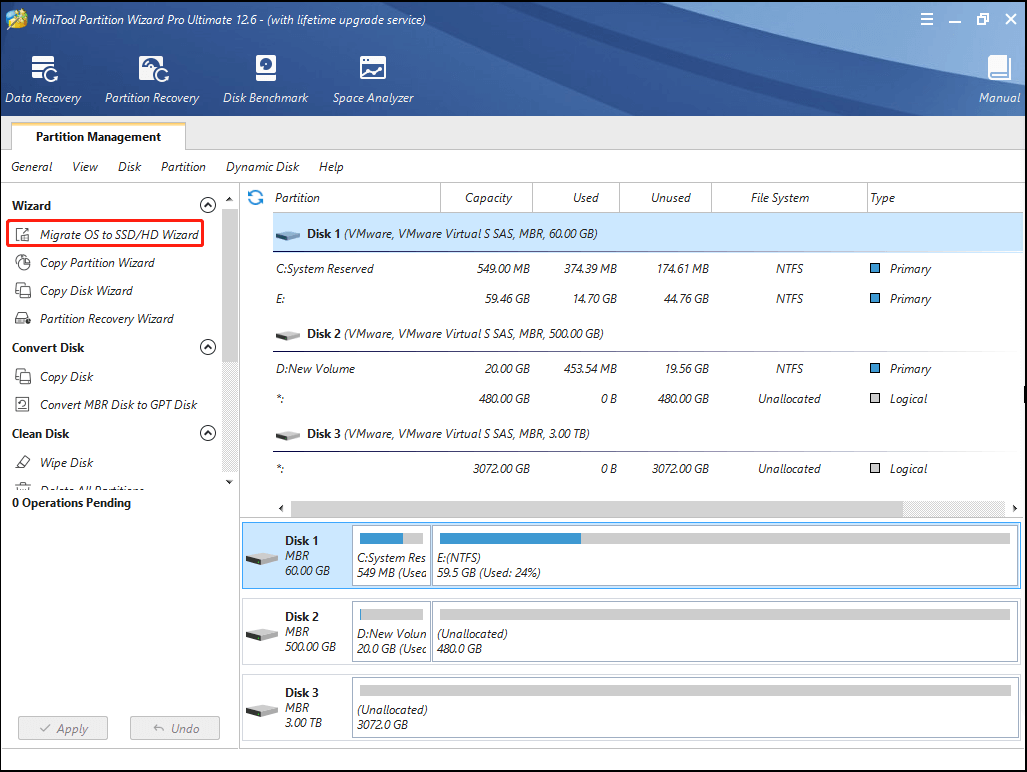
Task: Click Disk 3 drive icon in partition list
Action: (x=288, y=435)
